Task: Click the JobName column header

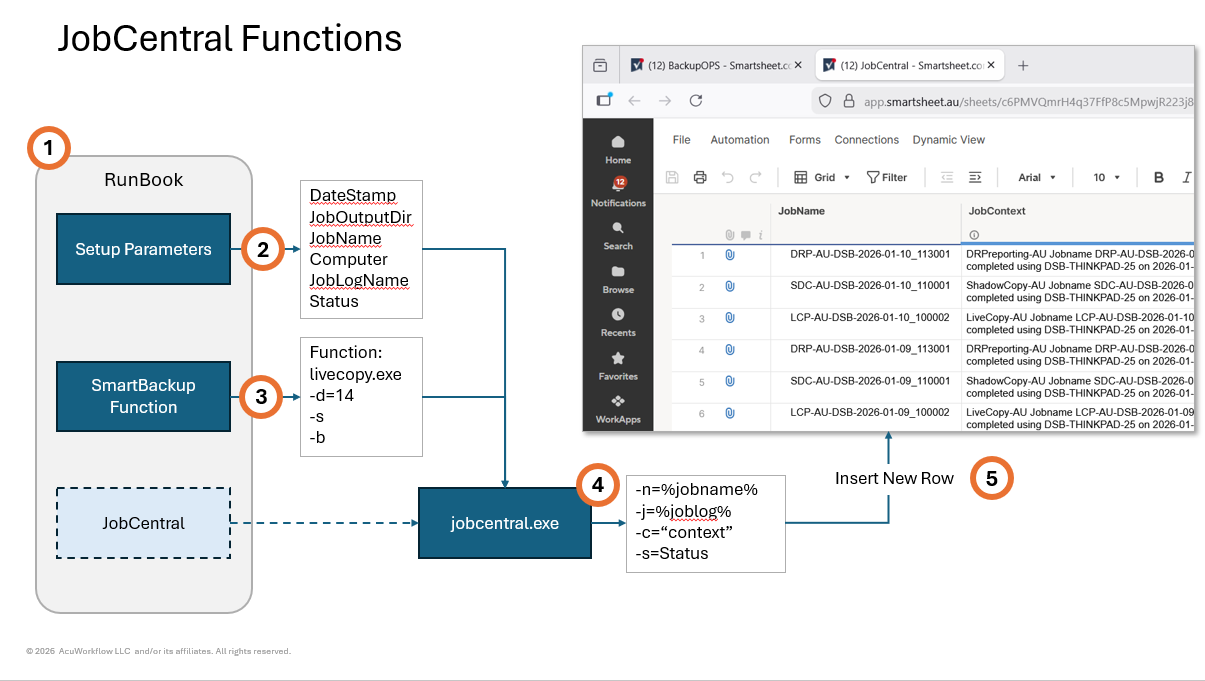Action: [801, 211]
